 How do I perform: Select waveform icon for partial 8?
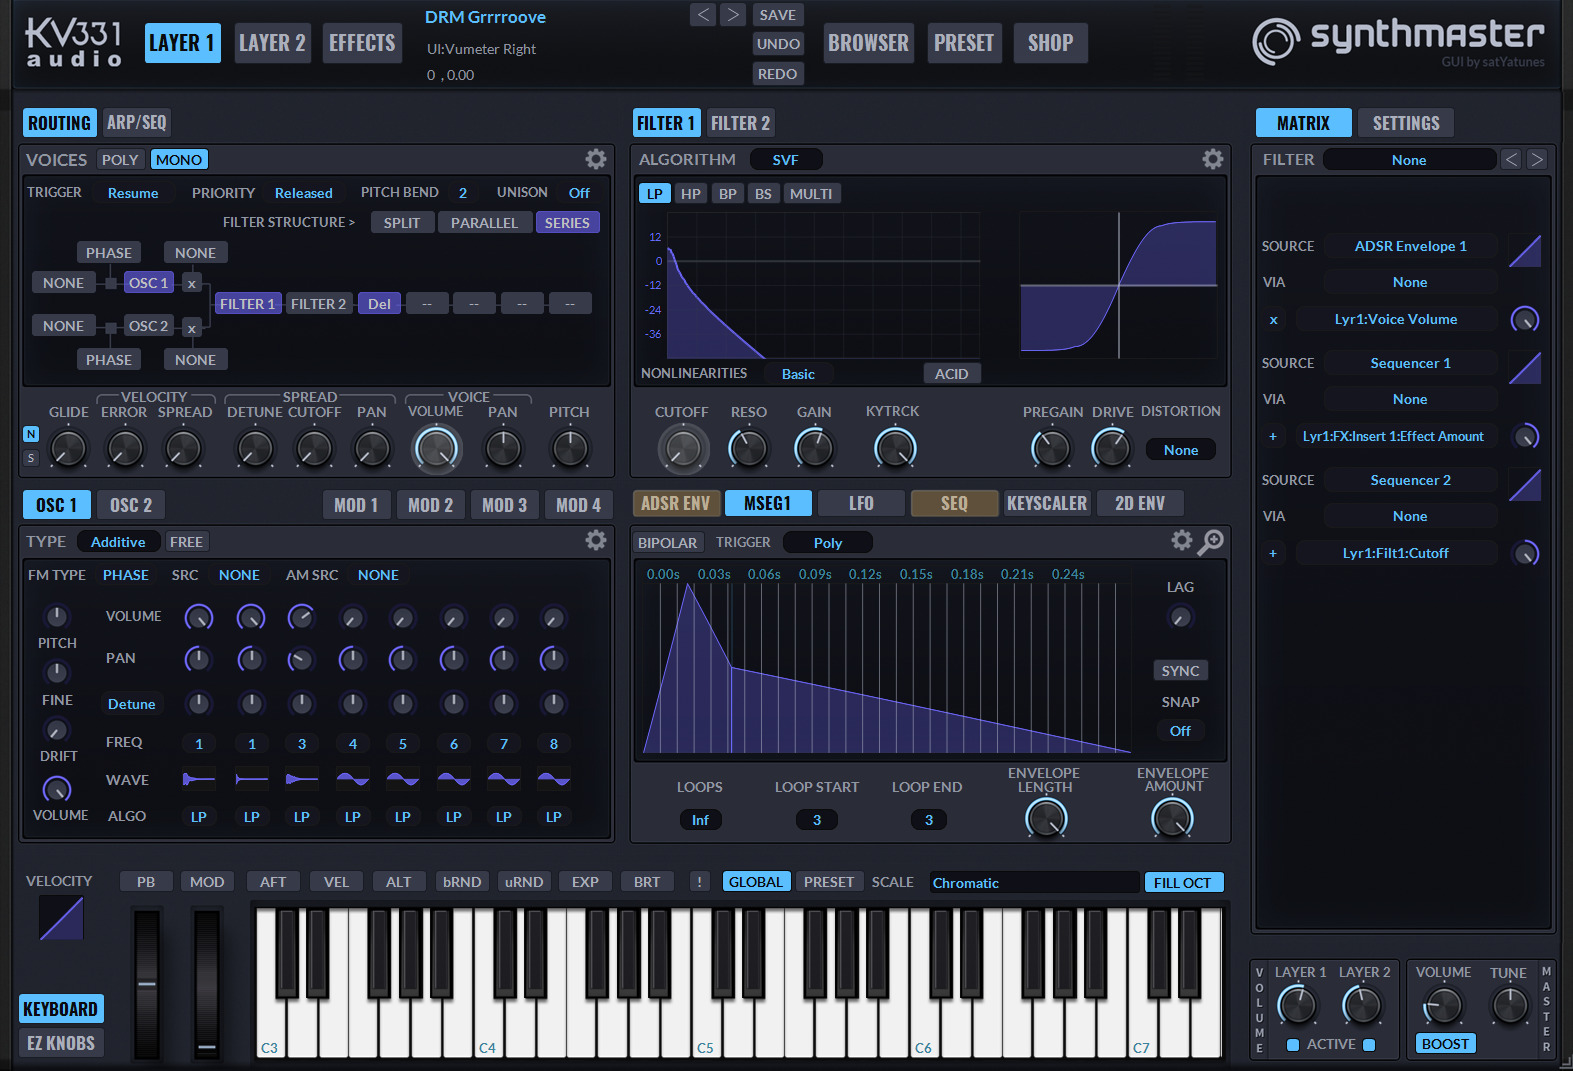[554, 779]
